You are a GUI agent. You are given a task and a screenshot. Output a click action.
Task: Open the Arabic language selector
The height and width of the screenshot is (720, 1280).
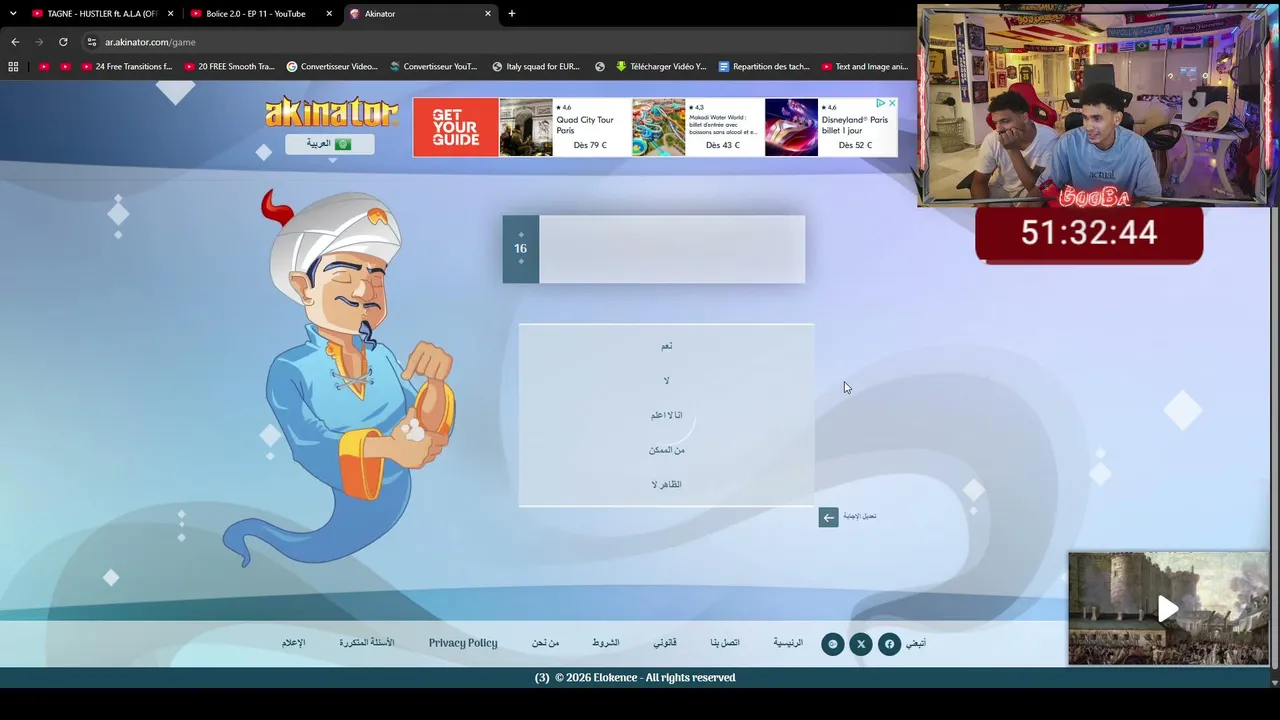tap(330, 144)
